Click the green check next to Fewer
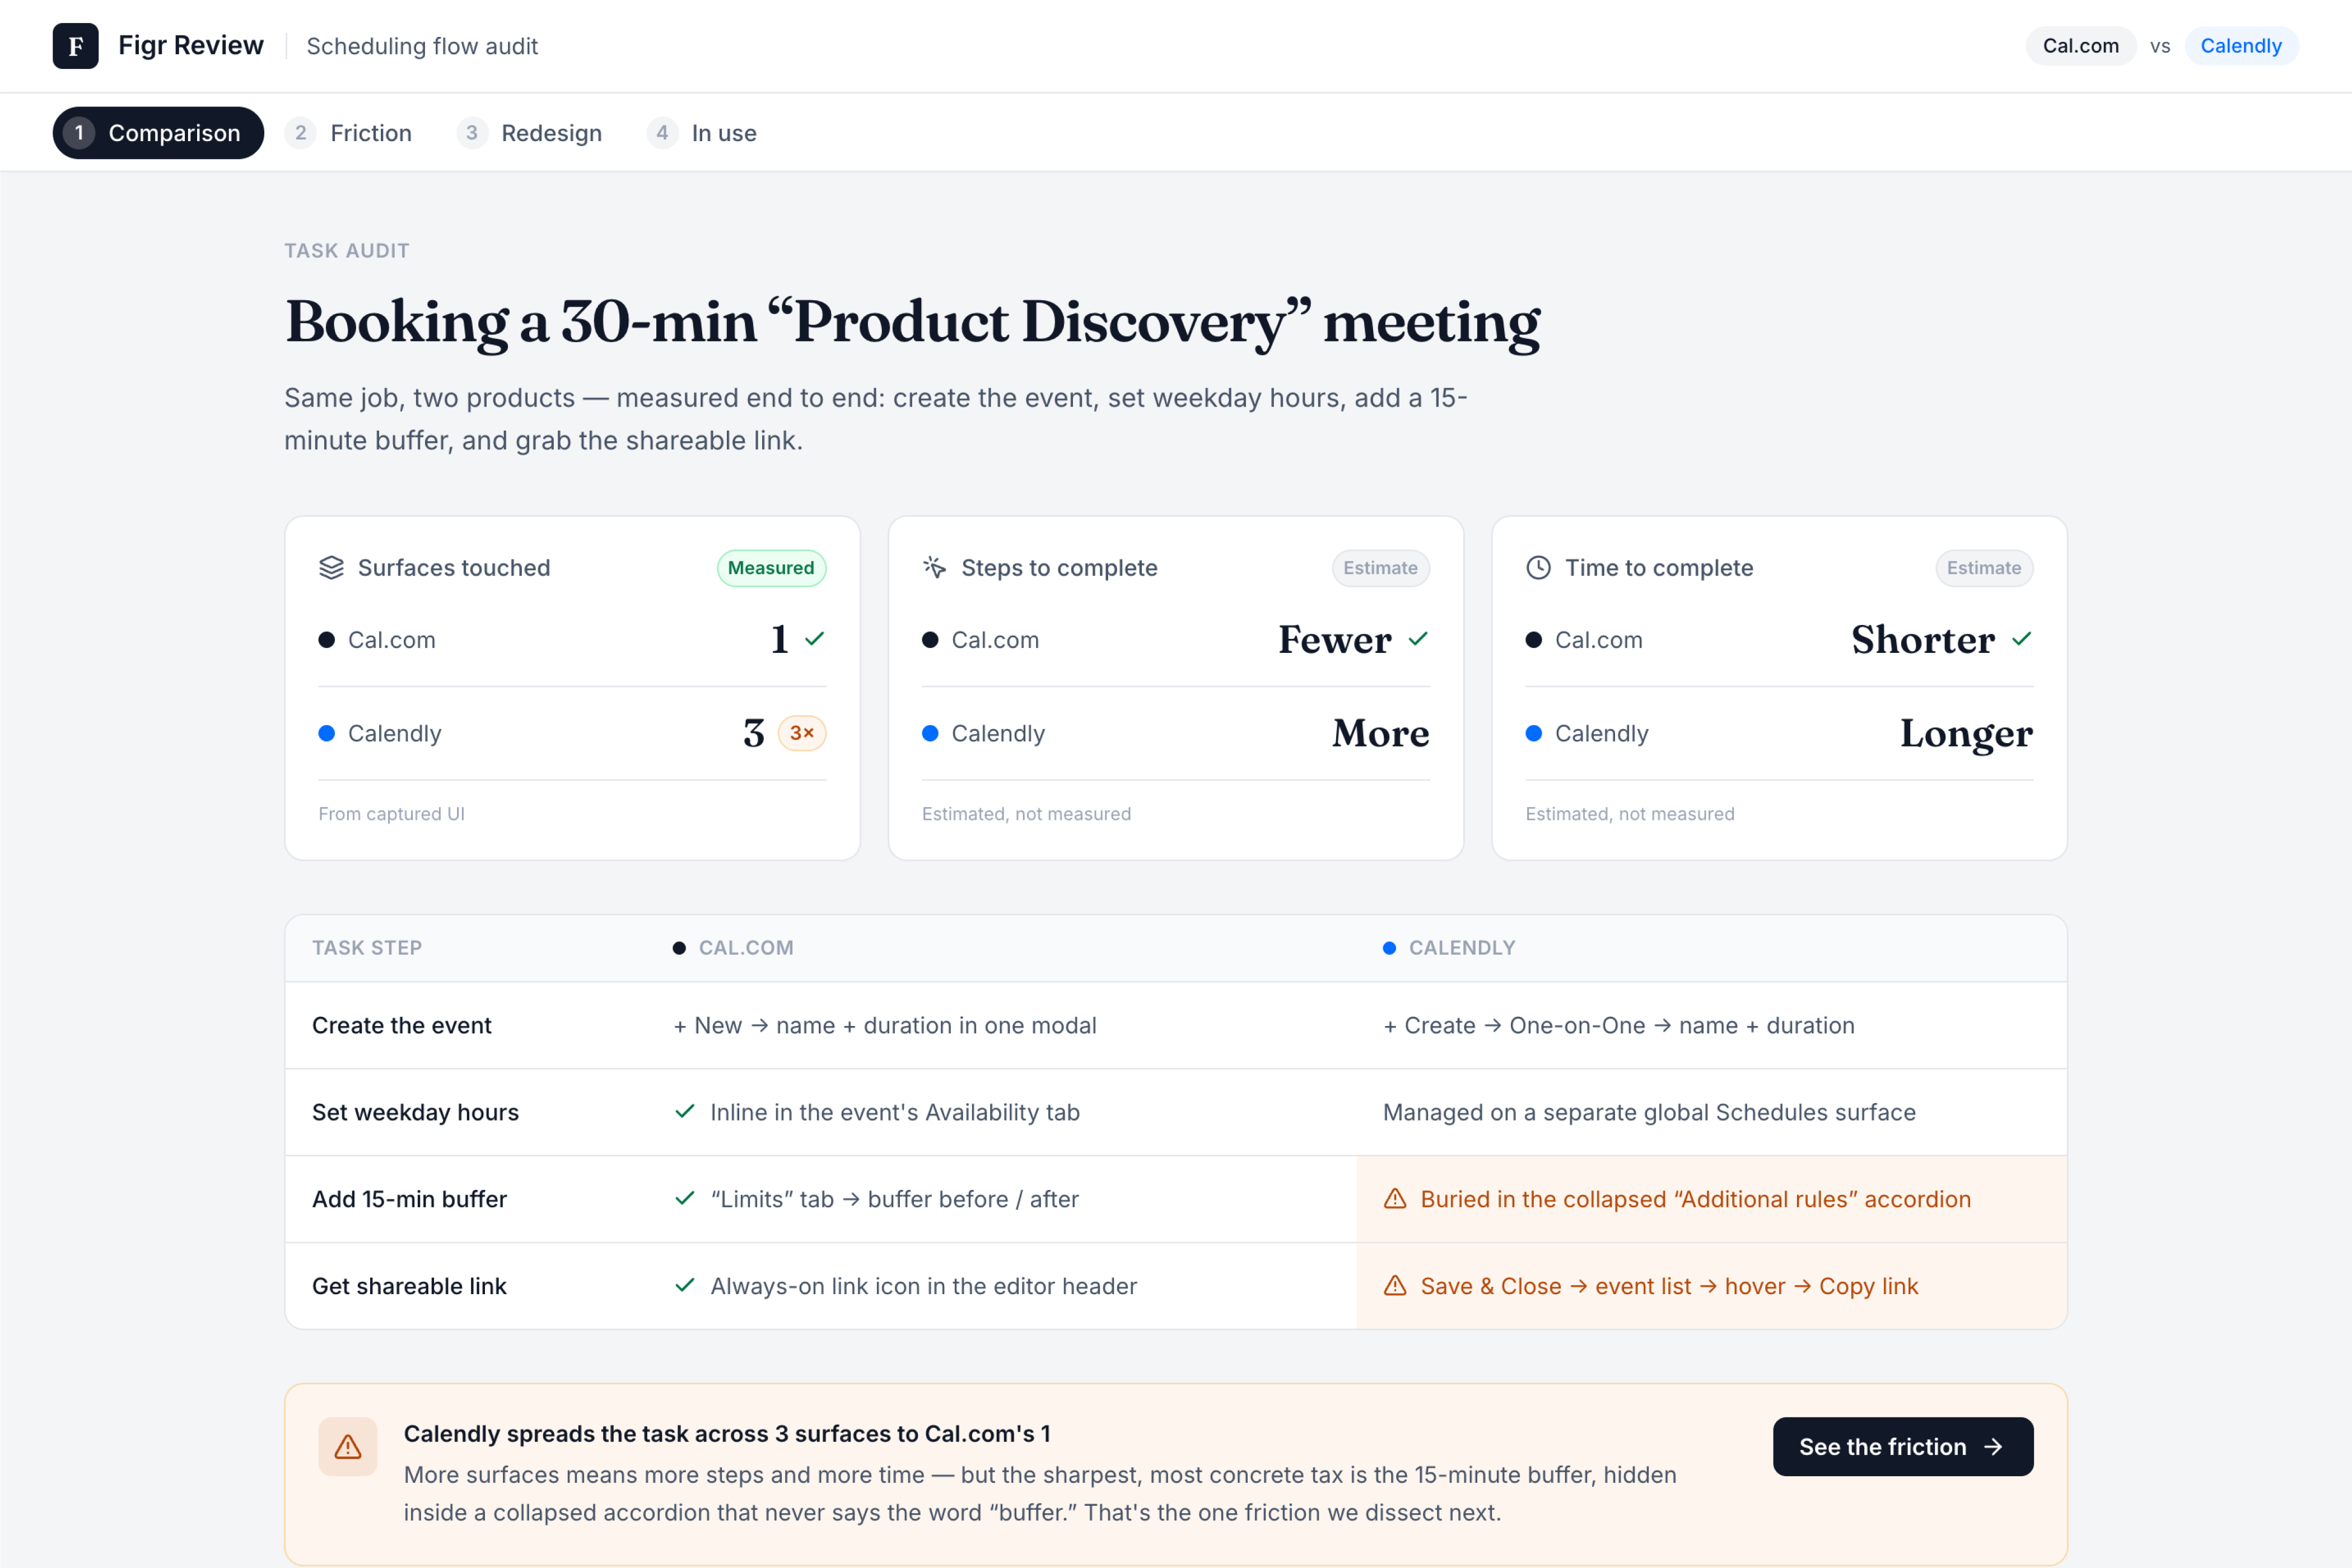Viewport: 2352px width, 1568px height. coord(1418,639)
